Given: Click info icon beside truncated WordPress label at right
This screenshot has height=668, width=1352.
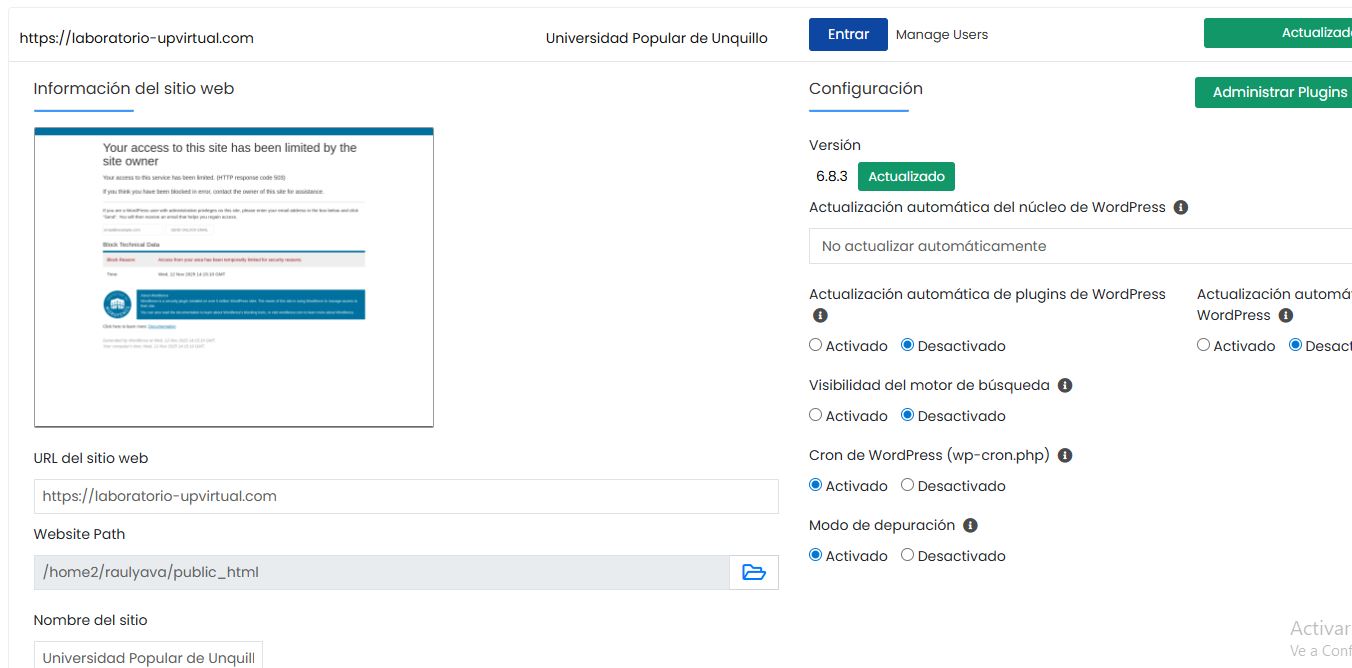Looking at the screenshot, I should pyautogui.click(x=1286, y=316).
